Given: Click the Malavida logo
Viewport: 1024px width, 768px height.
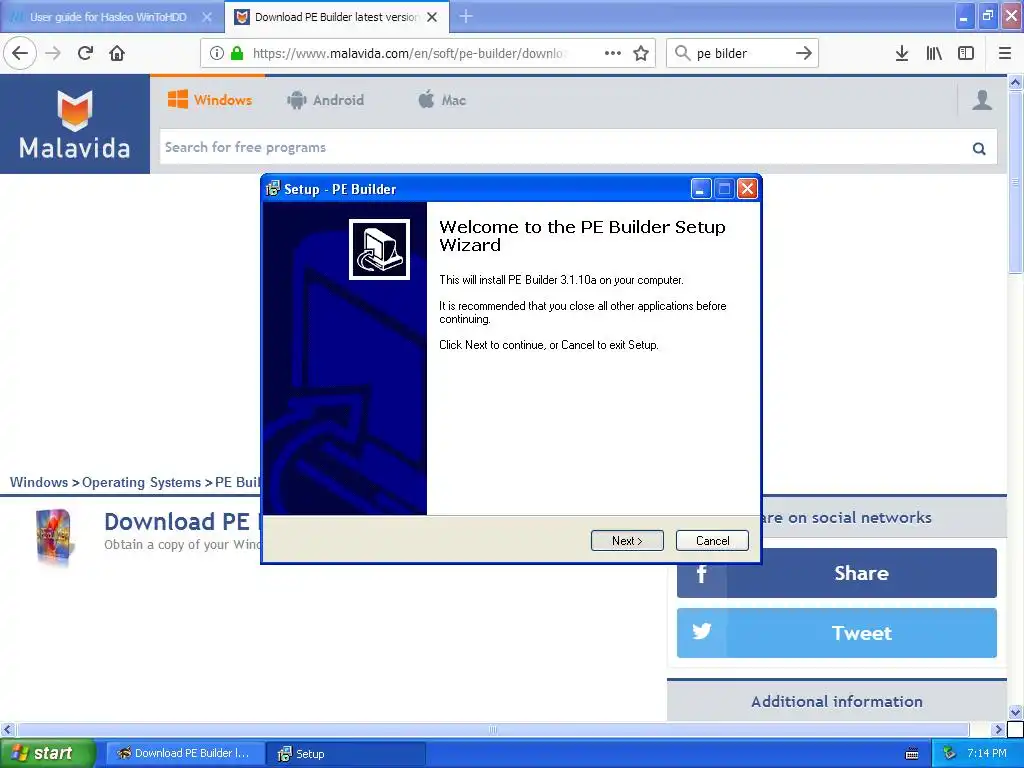Looking at the screenshot, I should click(x=74, y=125).
